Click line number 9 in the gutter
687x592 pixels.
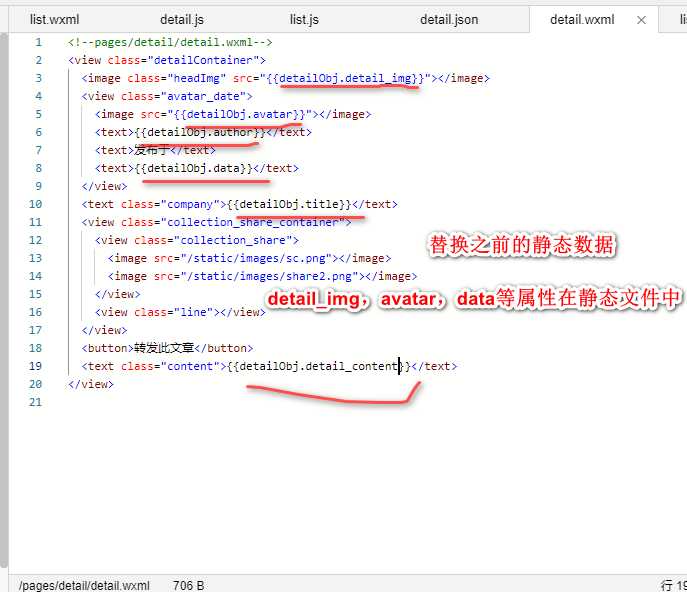(39, 186)
